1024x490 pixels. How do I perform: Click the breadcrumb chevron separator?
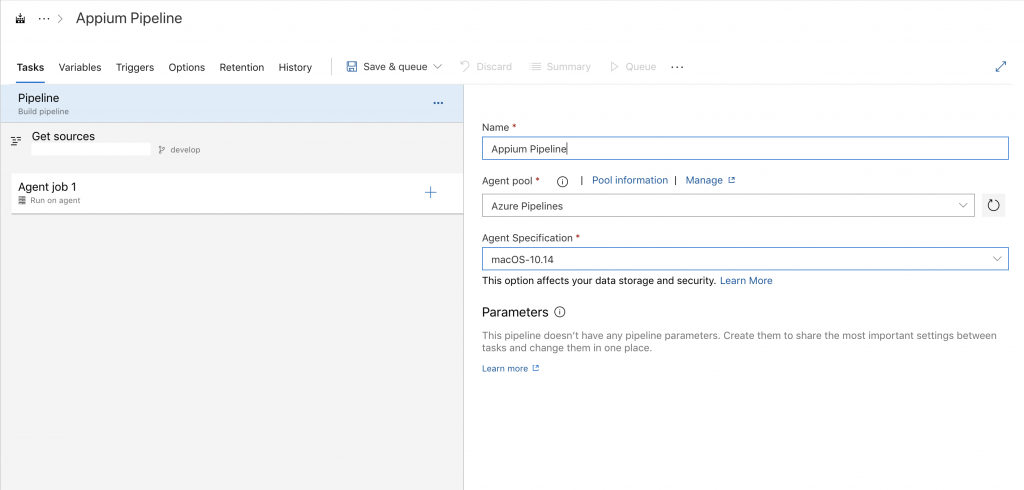(x=60, y=19)
